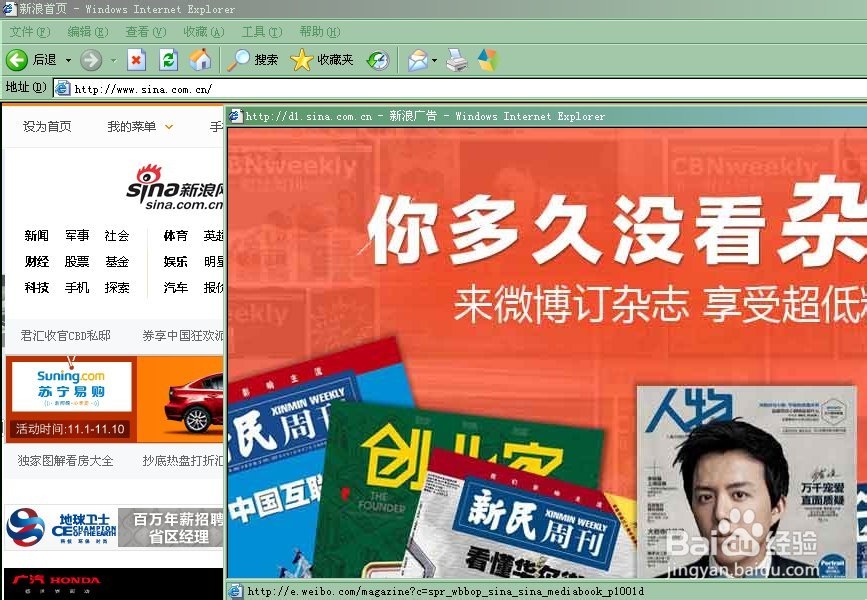Click the 君汇收官CBD私邸 text link
The height and width of the screenshot is (600, 867).
(66, 336)
